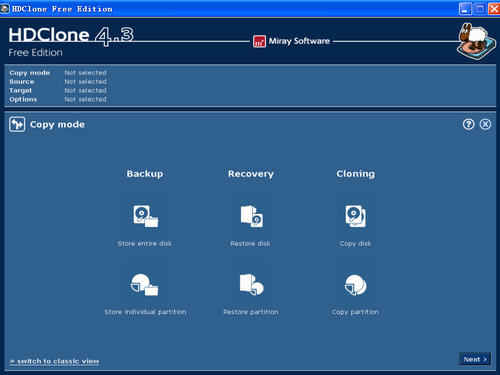
Task: Select the Store individual partition icon
Action: point(145,285)
